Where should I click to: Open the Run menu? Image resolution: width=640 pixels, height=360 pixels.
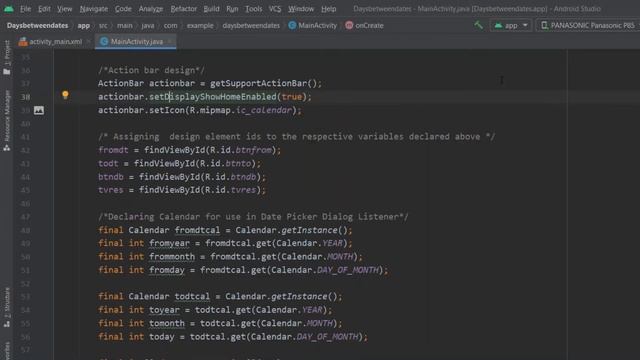pyautogui.click(x=232, y=9)
